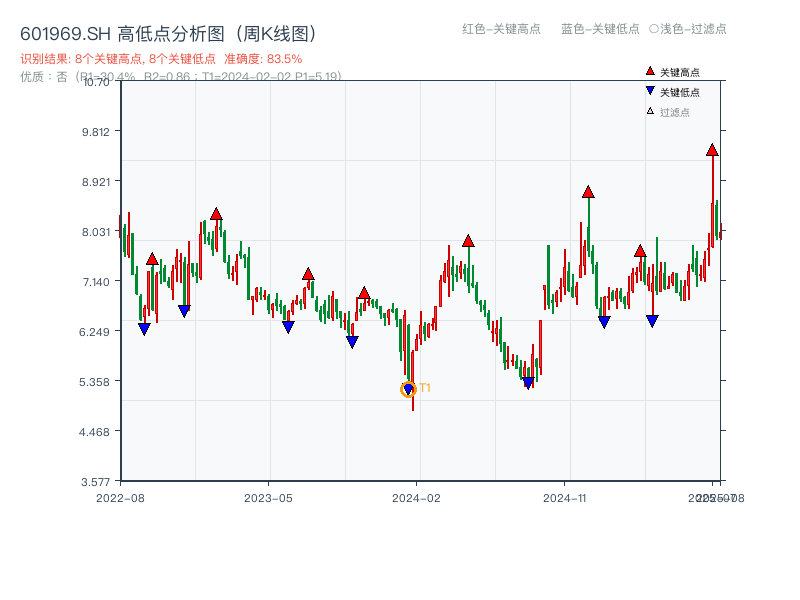Click the blue low marker inside the orange circle

(x=407, y=389)
